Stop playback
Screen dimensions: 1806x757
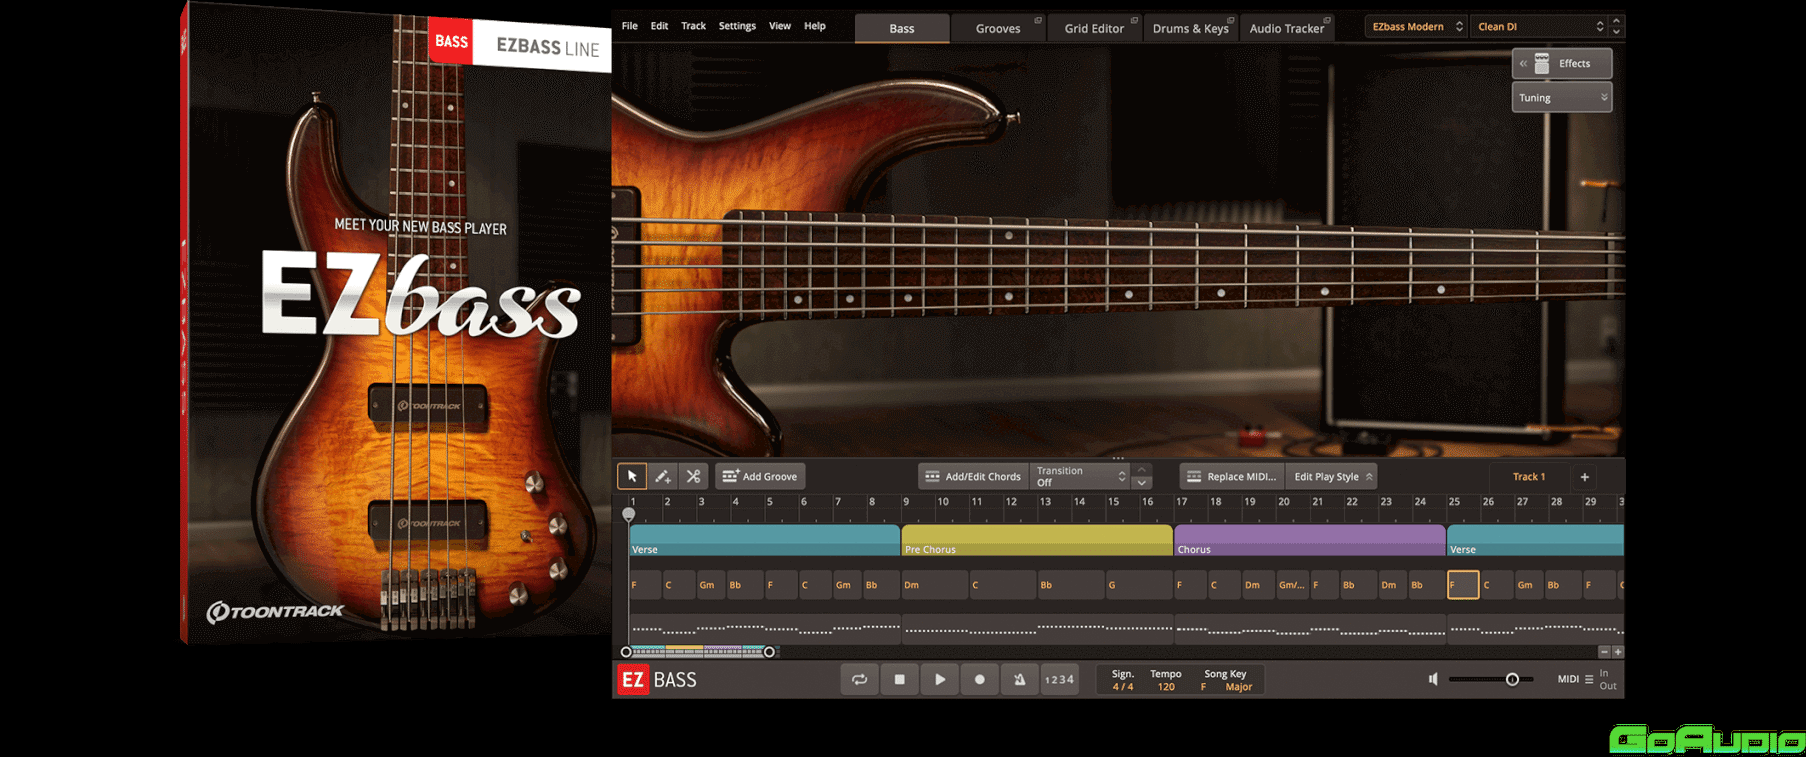899,680
